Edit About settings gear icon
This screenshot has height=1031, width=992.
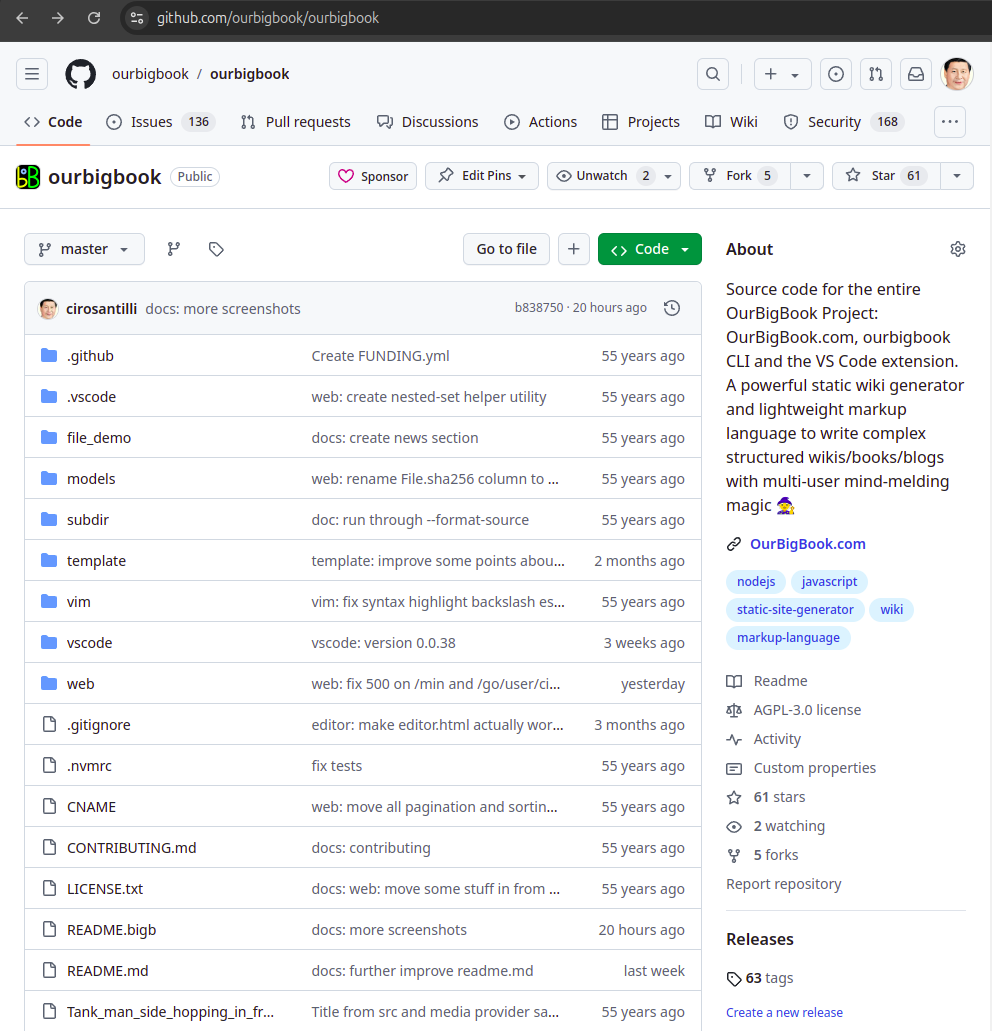coord(958,249)
